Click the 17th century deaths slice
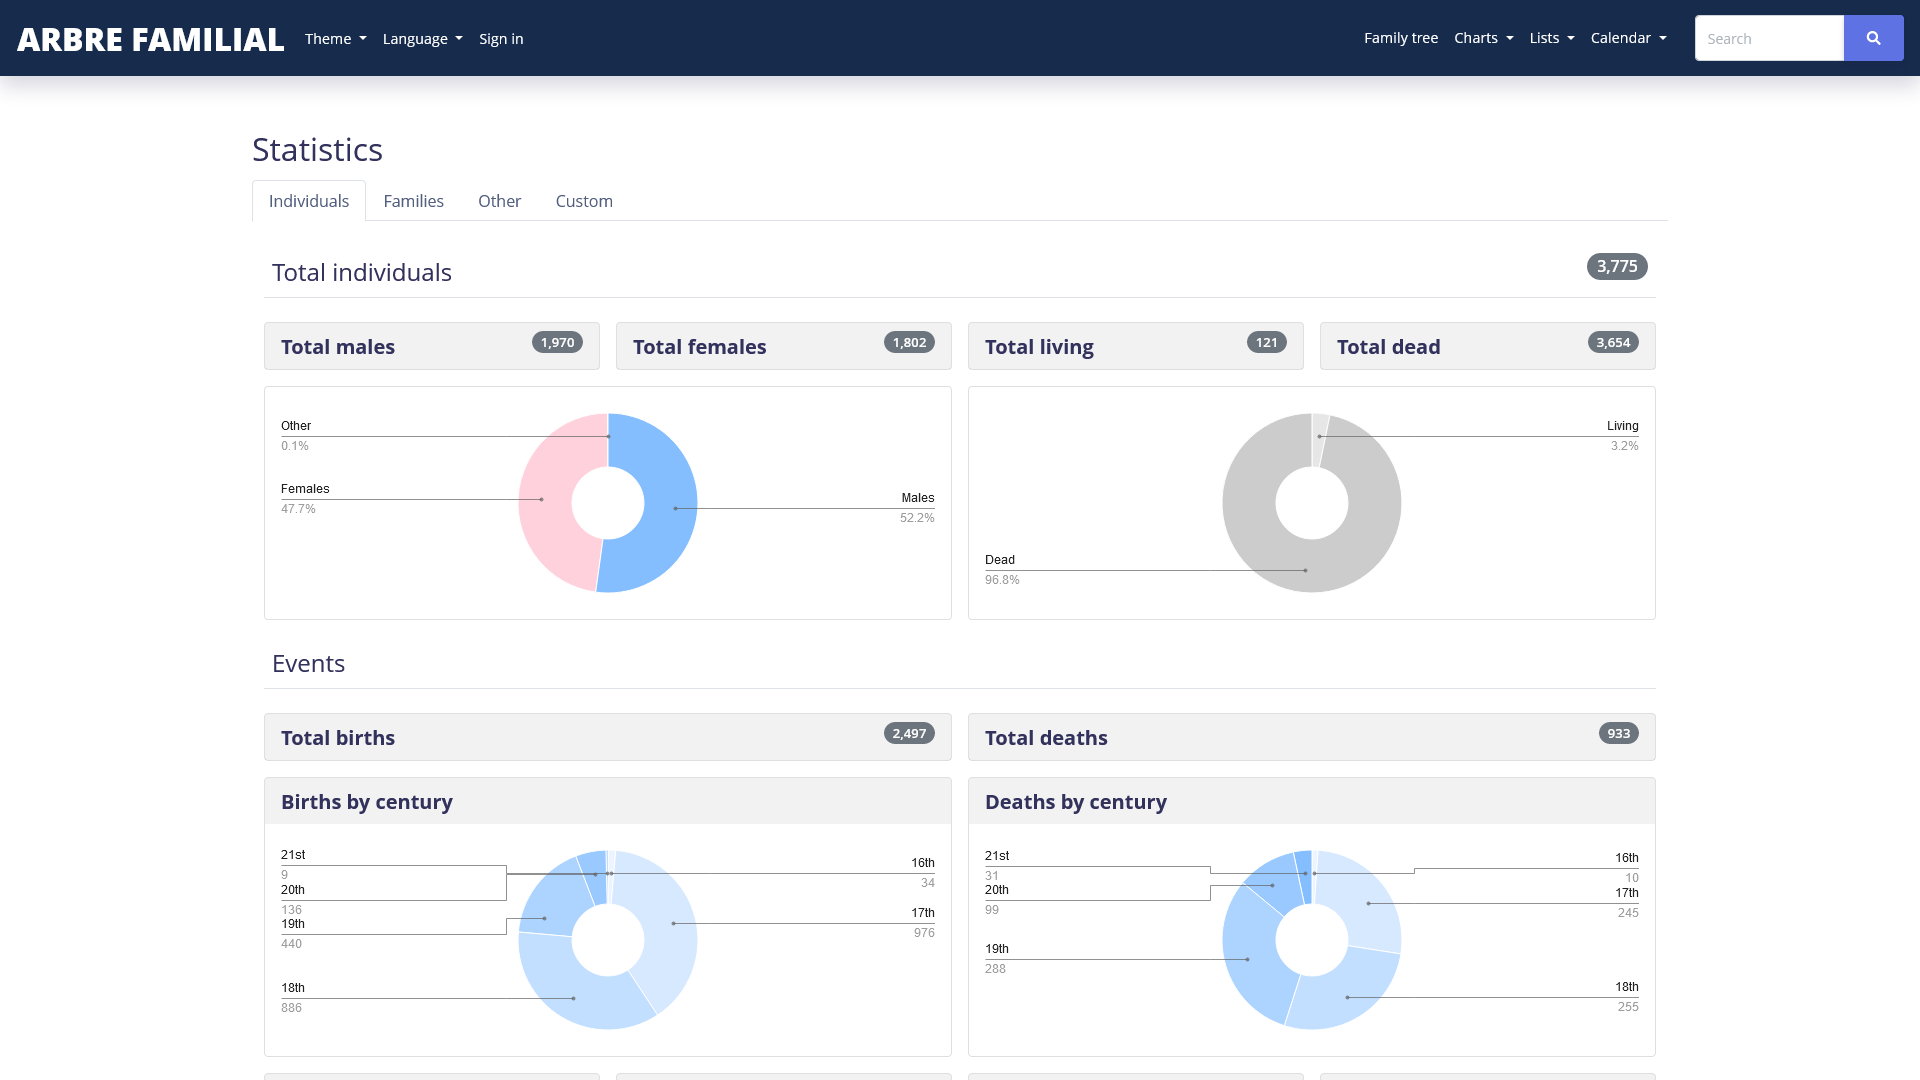Image resolution: width=1920 pixels, height=1080 pixels. [1368, 903]
